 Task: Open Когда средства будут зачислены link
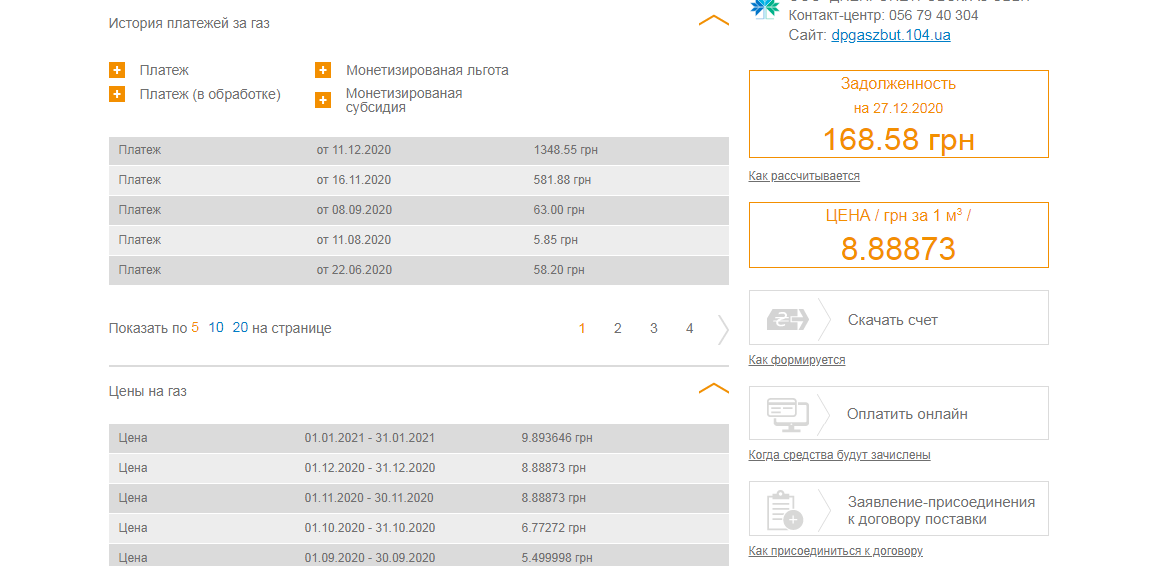pyautogui.click(x=840, y=455)
